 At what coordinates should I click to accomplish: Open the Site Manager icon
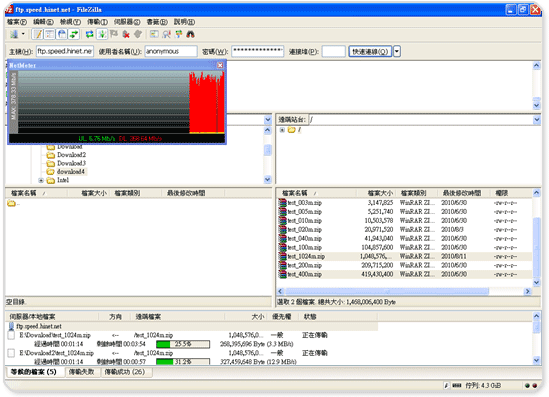(14, 34)
